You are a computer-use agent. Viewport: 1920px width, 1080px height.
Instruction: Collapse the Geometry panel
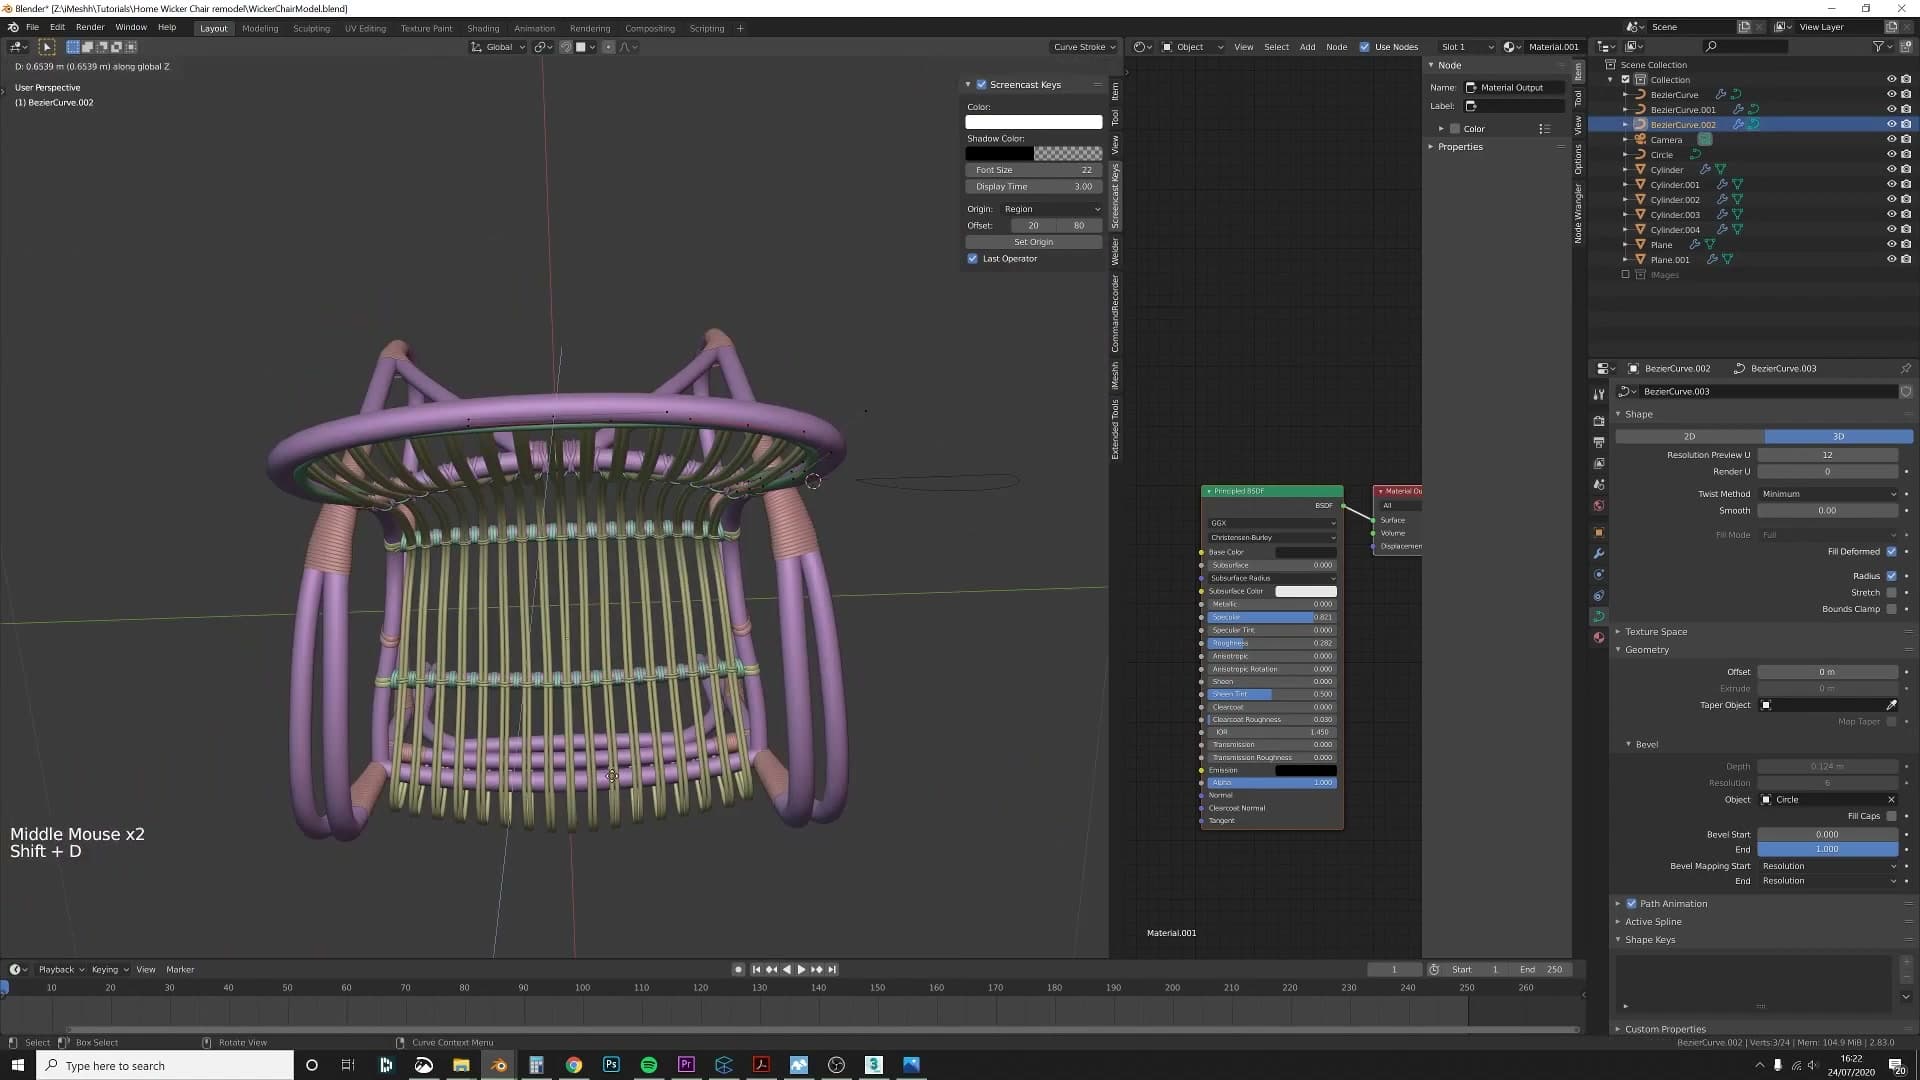pyautogui.click(x=1646, y=650)
